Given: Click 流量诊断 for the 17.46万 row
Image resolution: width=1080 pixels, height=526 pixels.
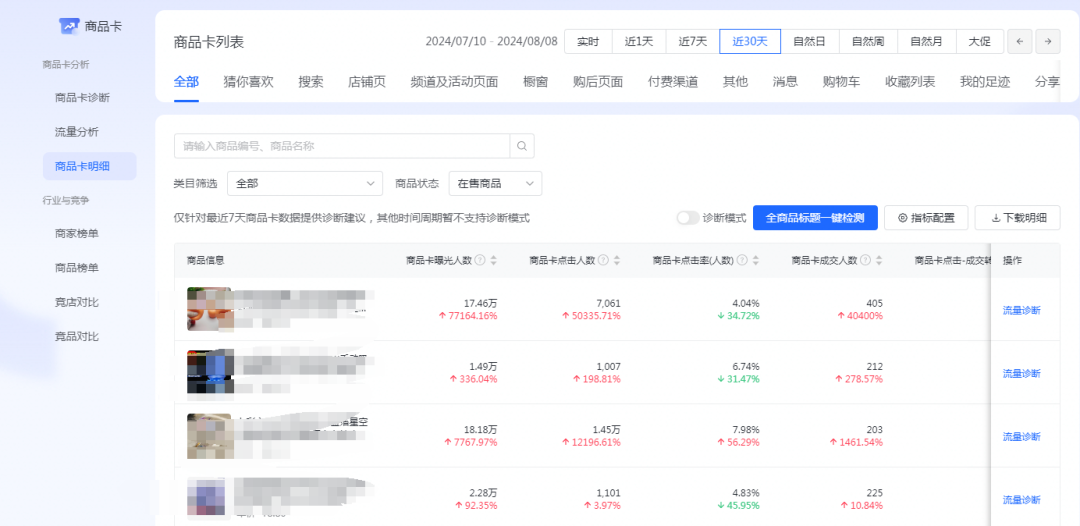Looking at the screenshot, I should (x=1021, y=310).
